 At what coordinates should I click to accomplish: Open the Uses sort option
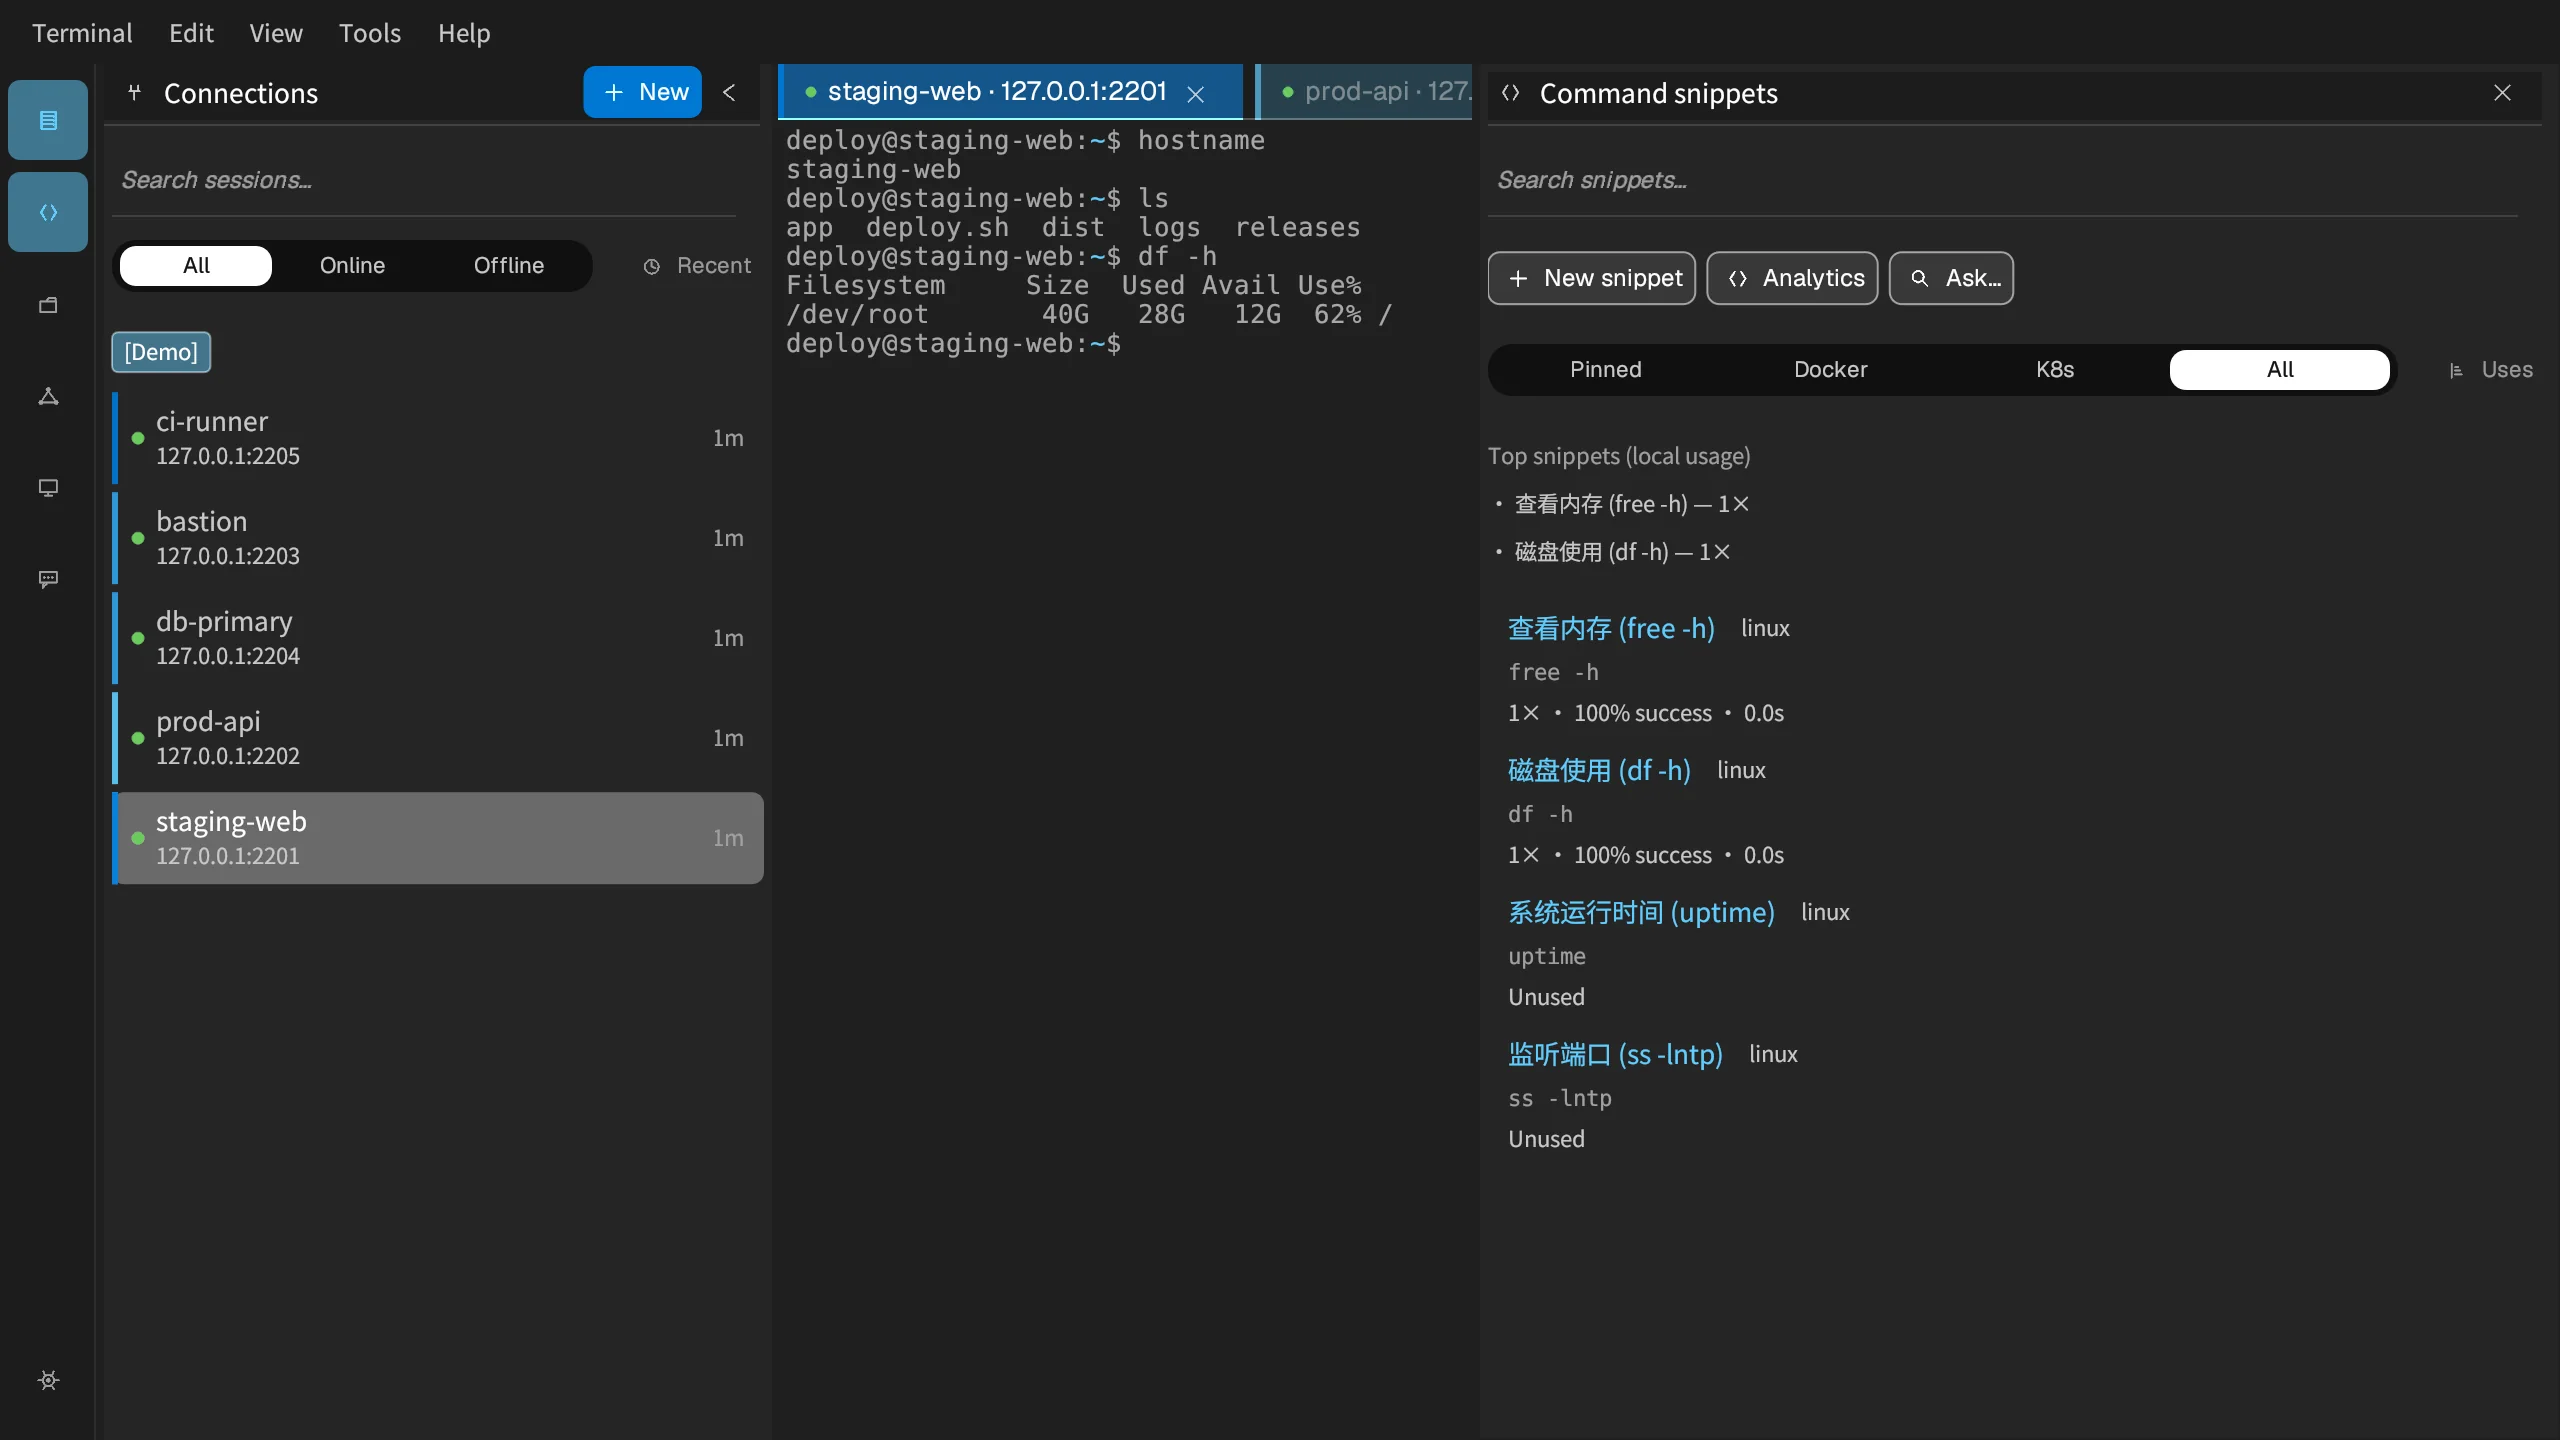2490,370
